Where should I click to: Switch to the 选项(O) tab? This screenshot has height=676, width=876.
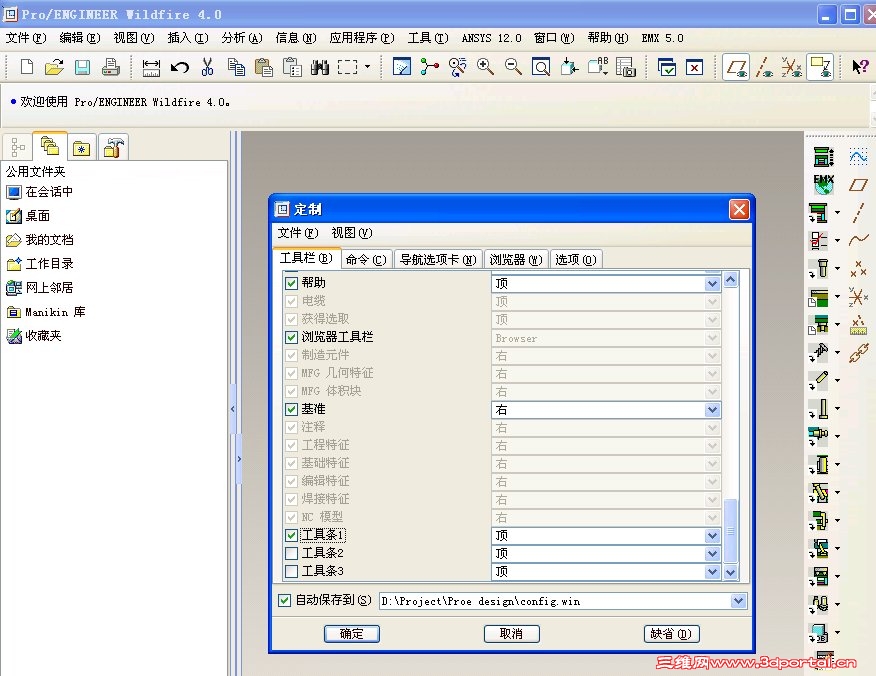tap(575, 260)
